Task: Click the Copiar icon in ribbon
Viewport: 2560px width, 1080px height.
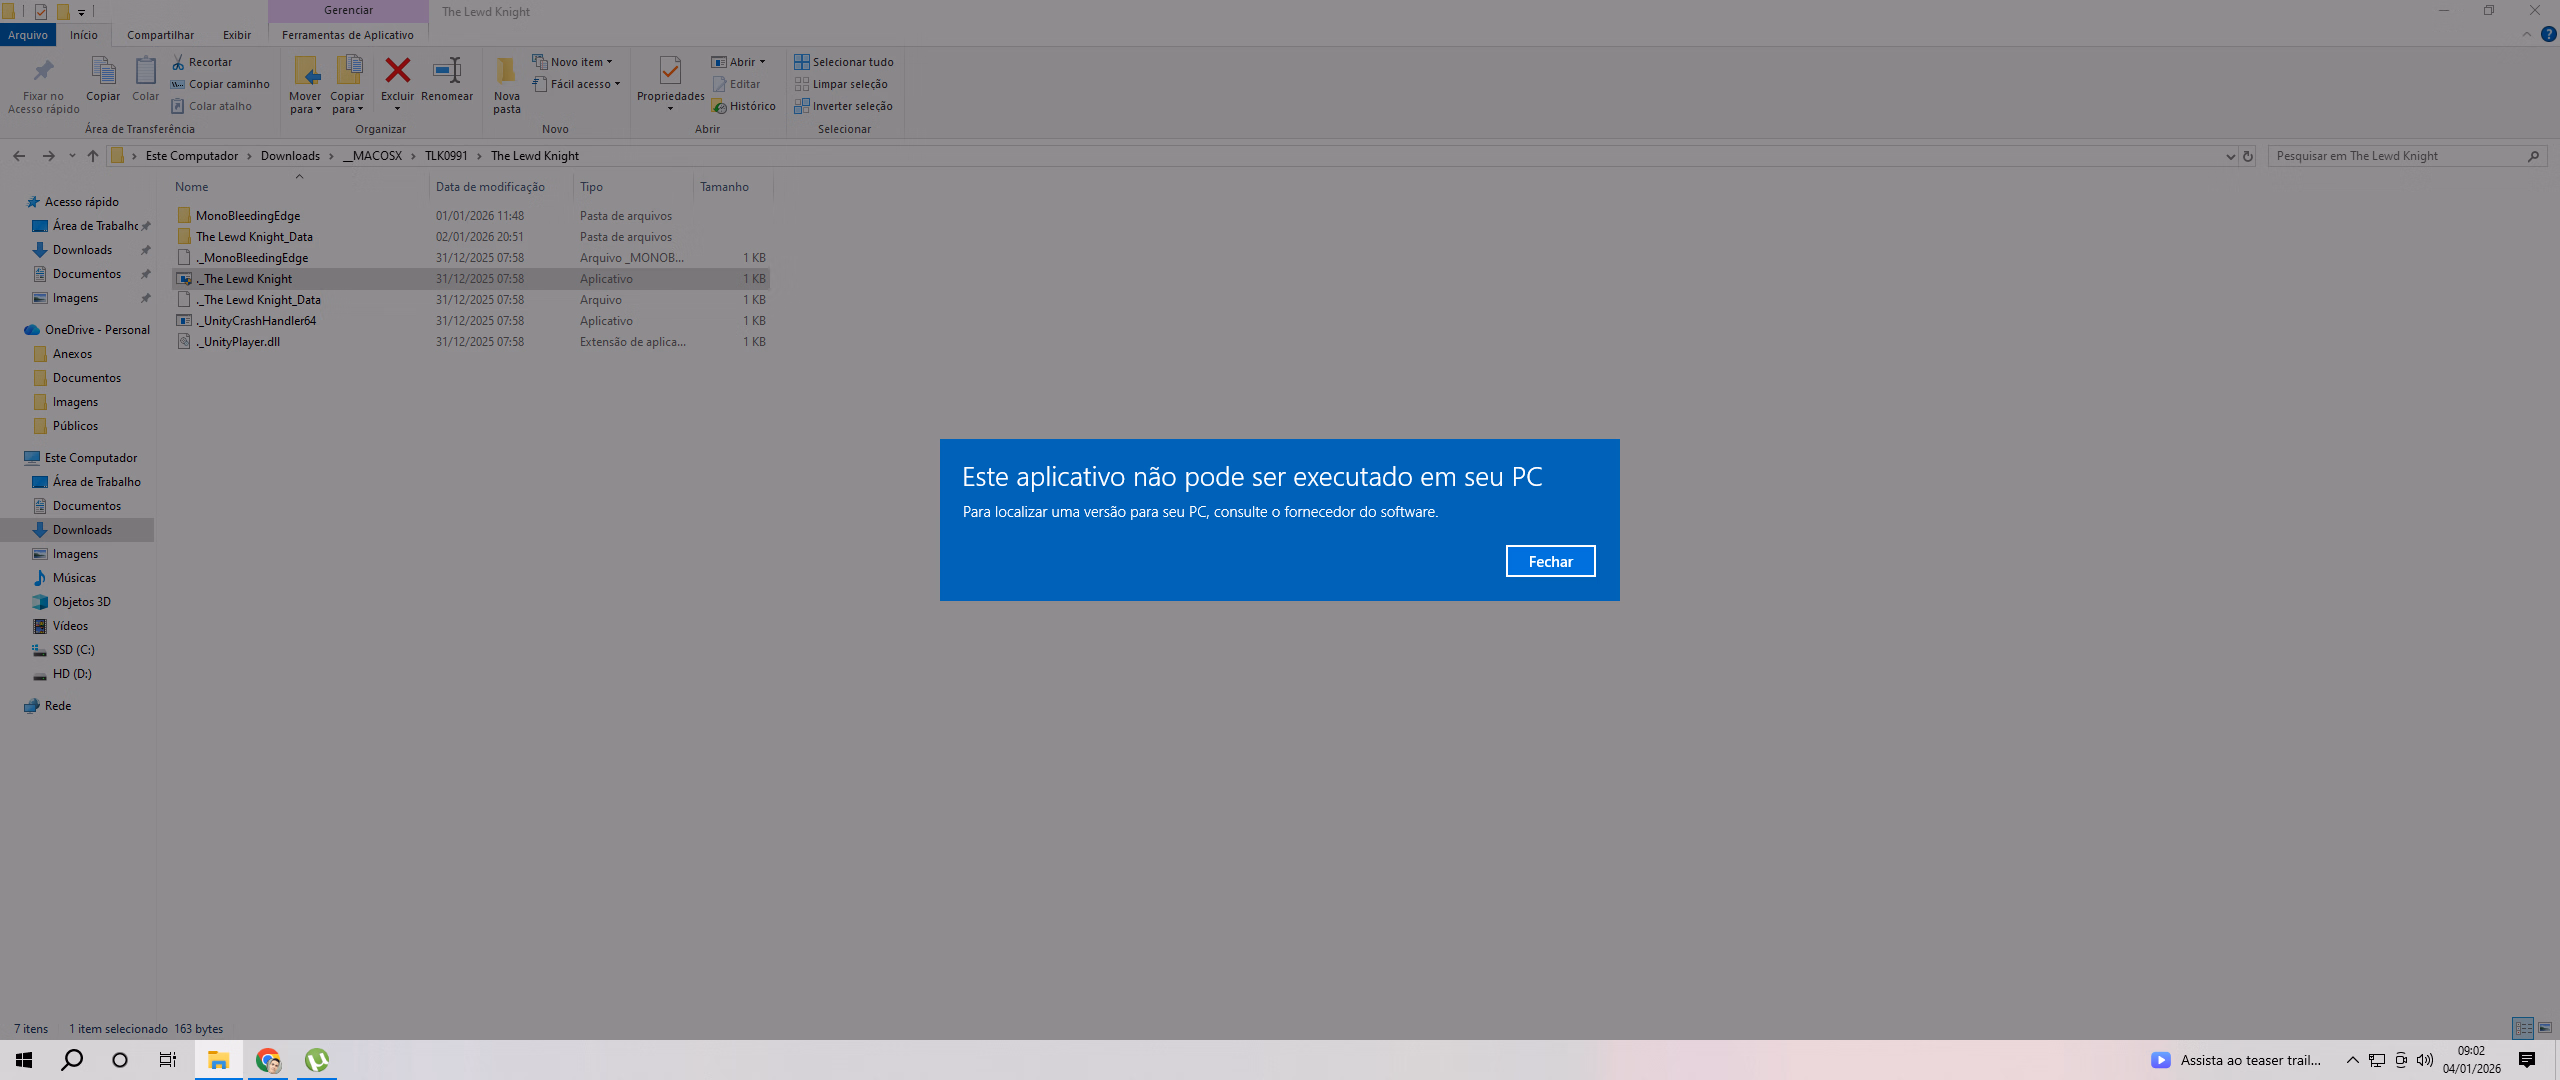Action: pyautogui.click(x=103, y=71)
